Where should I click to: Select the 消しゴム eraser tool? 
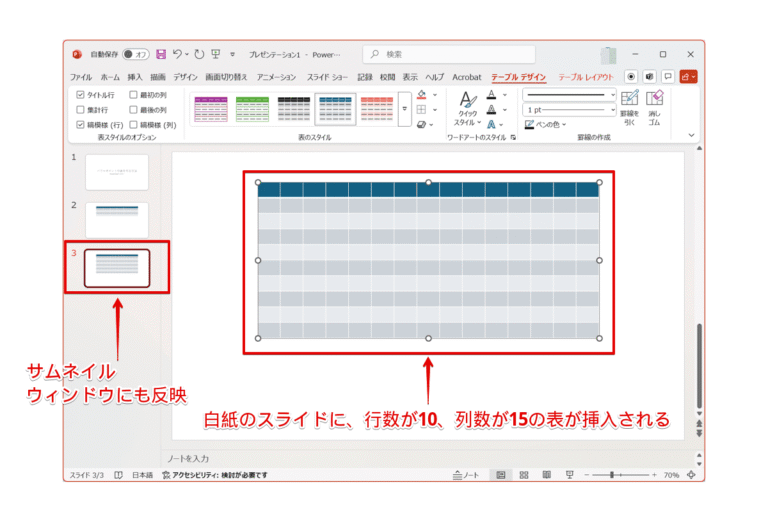[654, 108]
